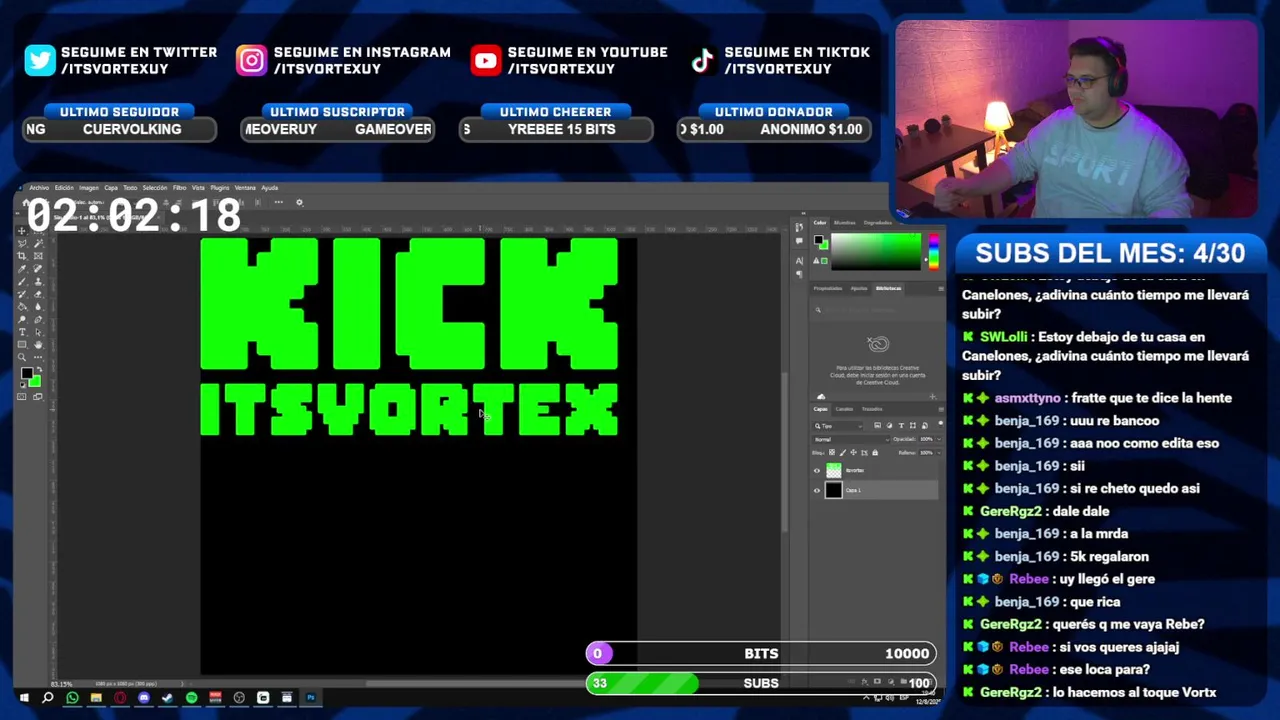The height and width of the screenshot is (720, 1280).
Task: Select the History Brush tool
Action: pos(22,295)
